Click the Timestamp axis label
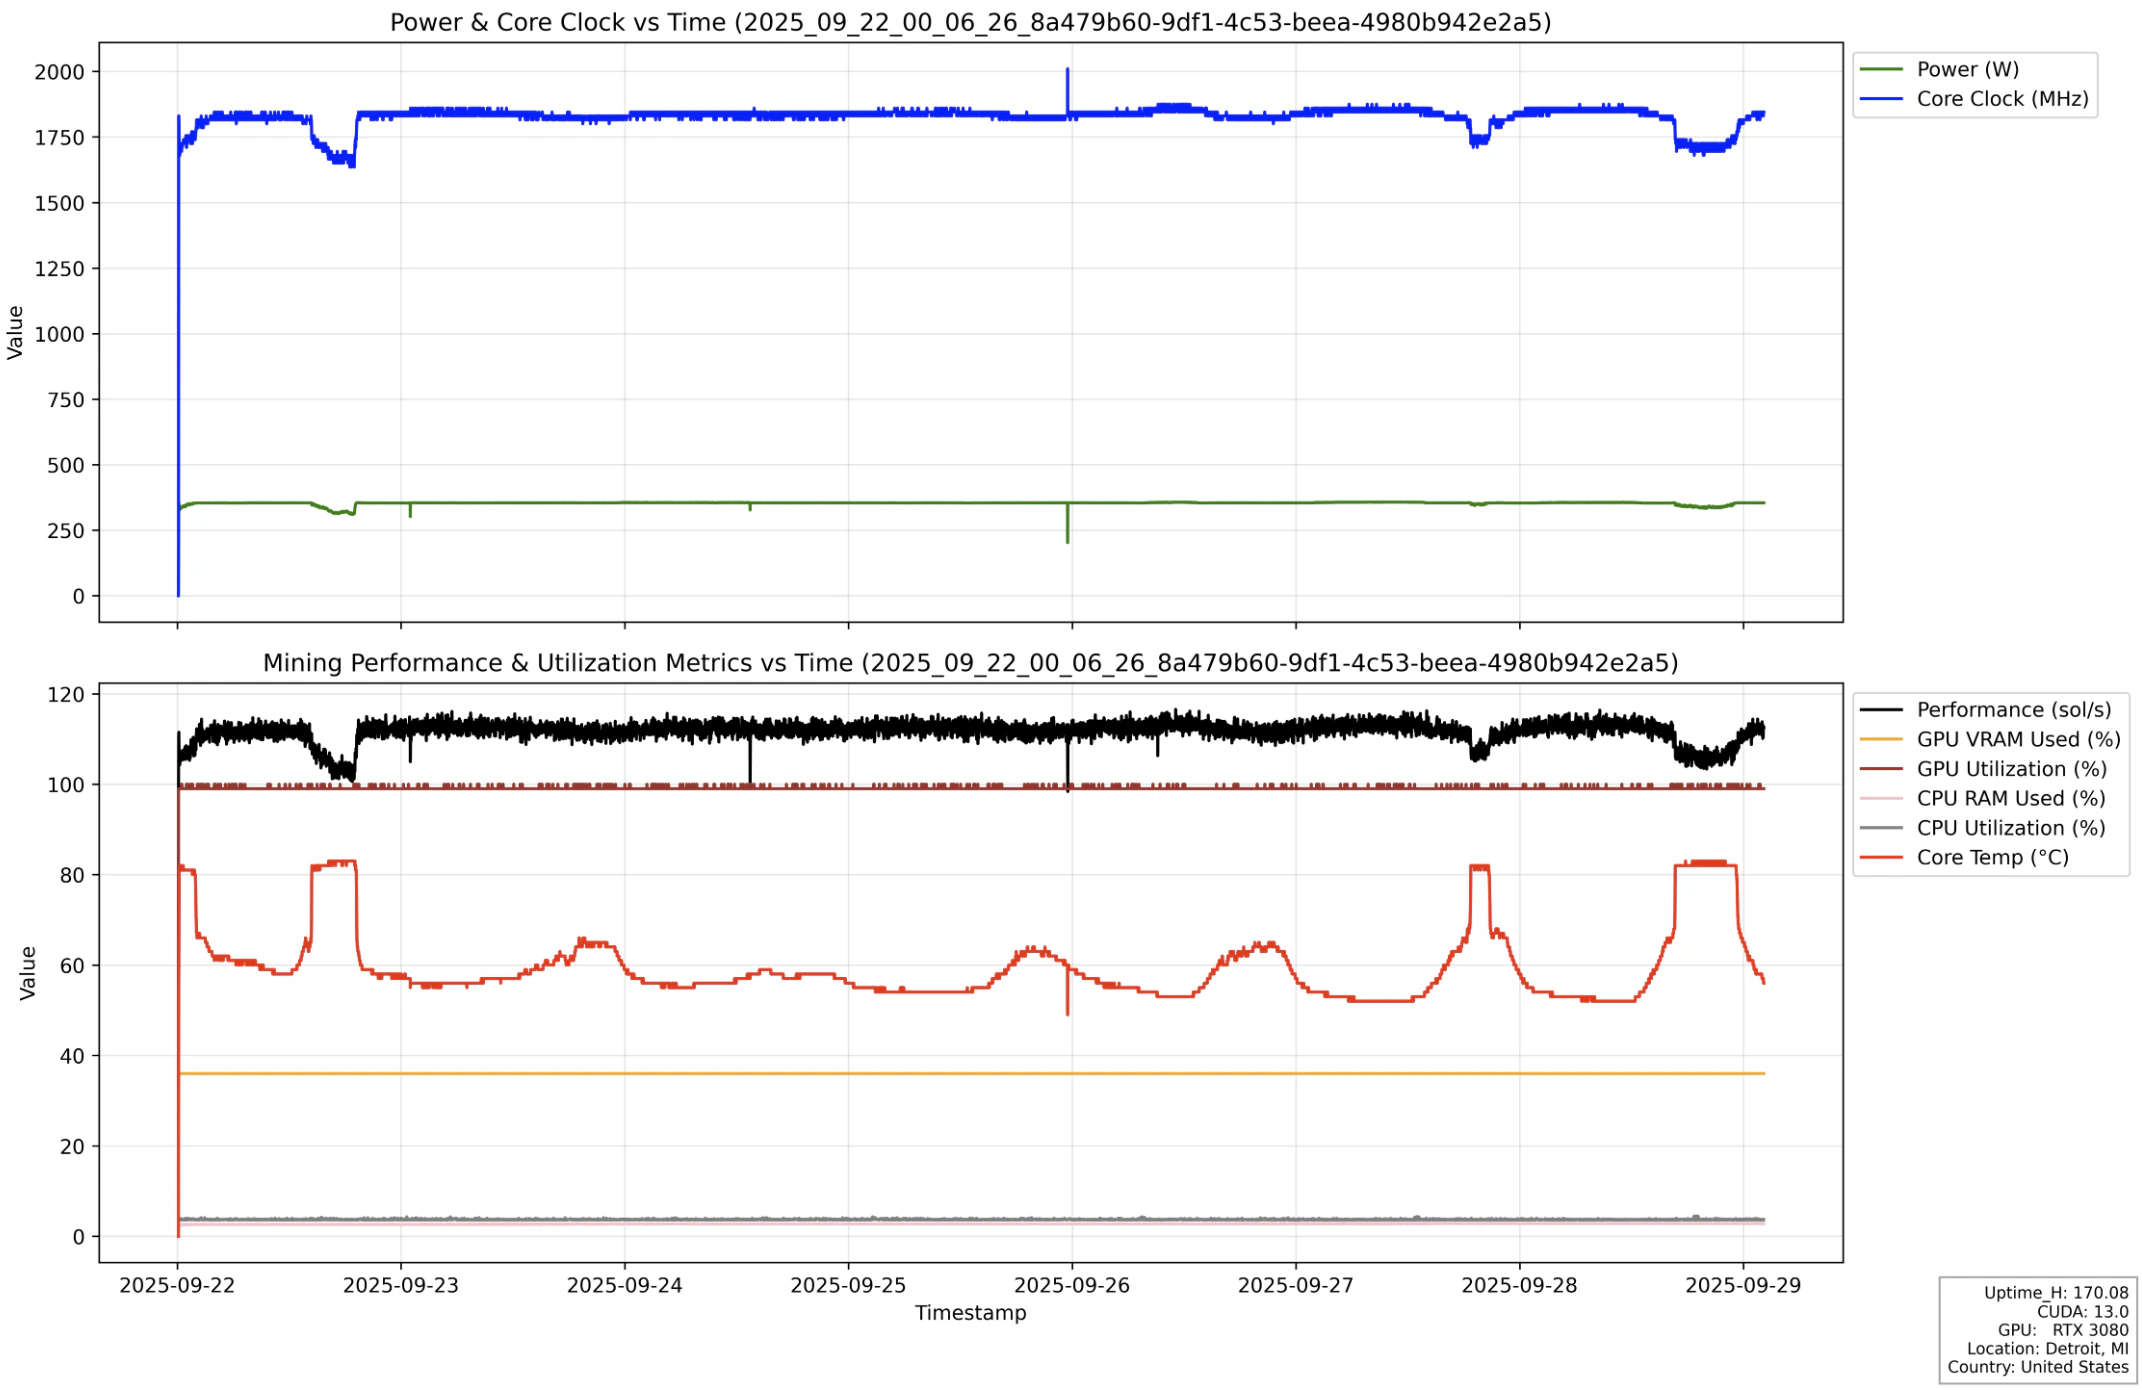The image size is (2142, 1390). tap(970, 1313)
